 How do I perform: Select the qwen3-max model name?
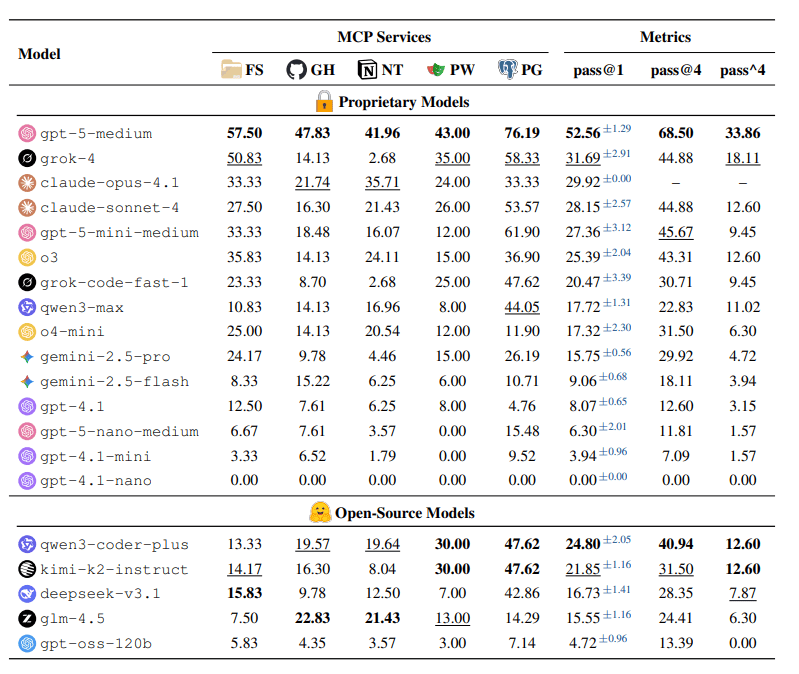(x=82, y=308)
